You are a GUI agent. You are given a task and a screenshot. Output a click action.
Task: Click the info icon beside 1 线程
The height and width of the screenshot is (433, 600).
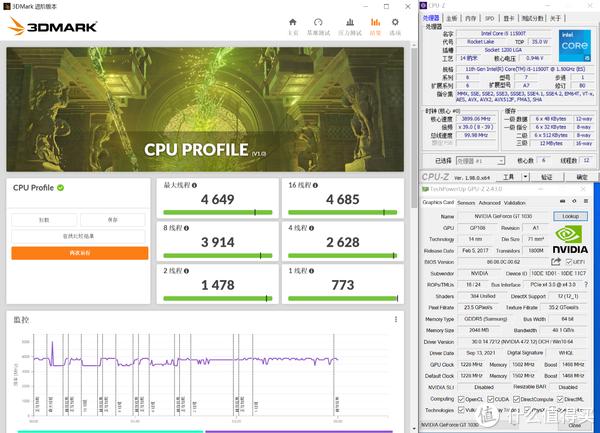[x=311, y=271]
